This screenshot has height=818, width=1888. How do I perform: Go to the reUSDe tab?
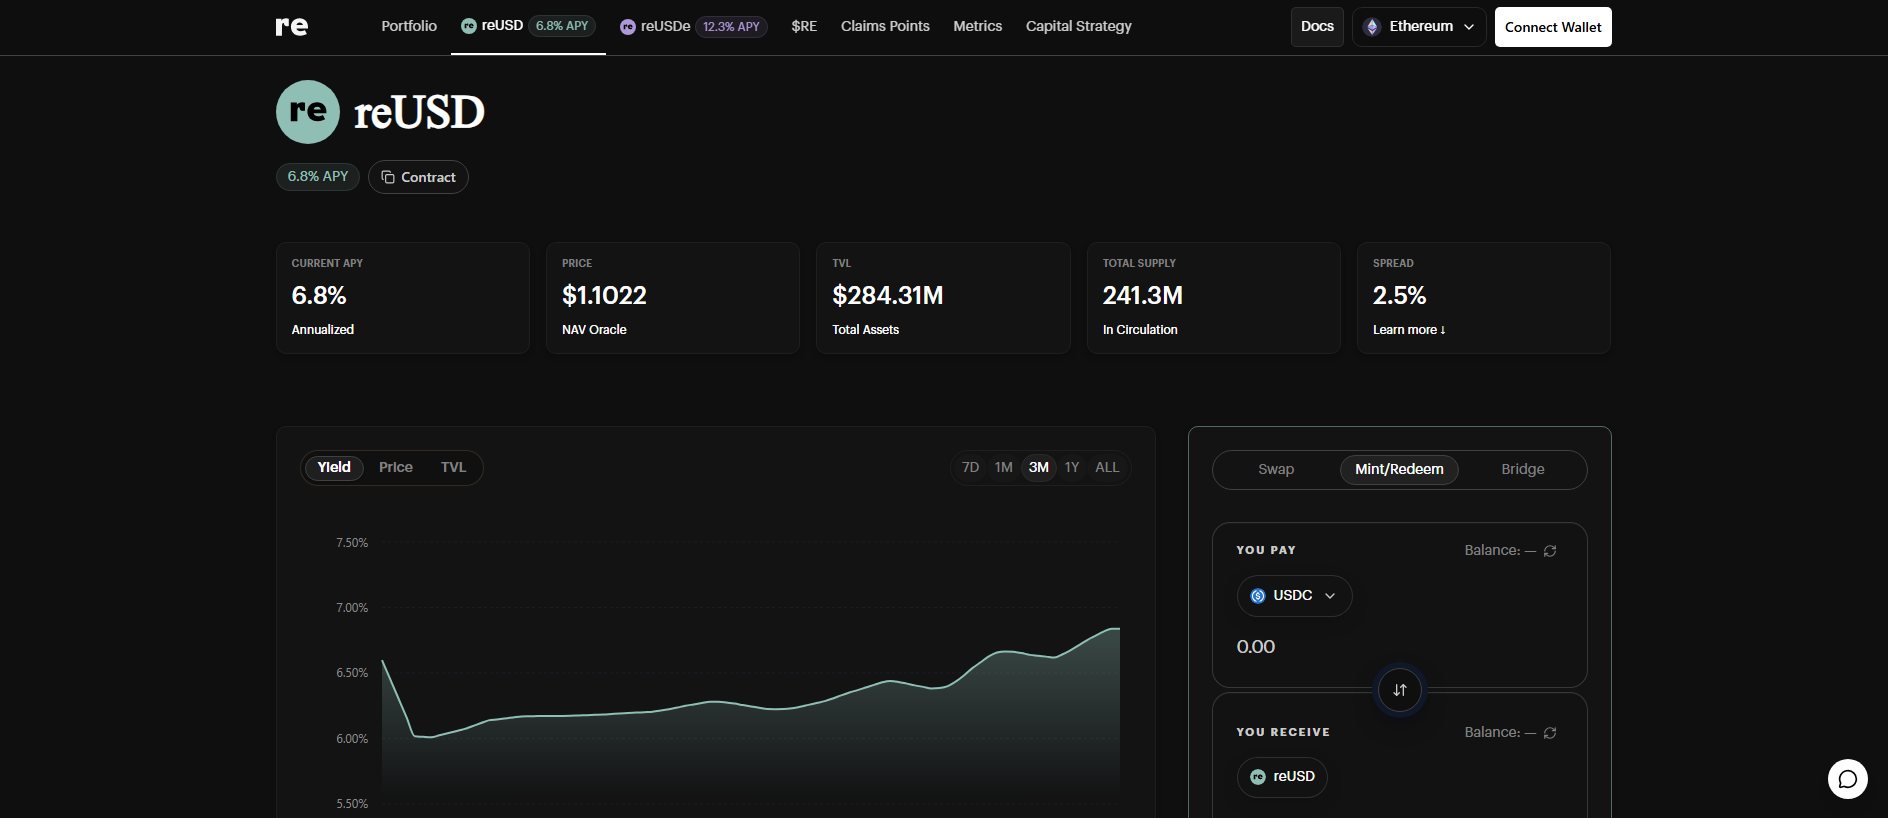point(693,26)
